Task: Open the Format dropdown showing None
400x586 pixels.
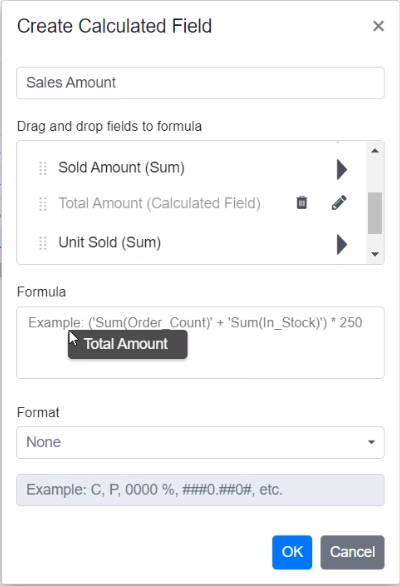Action: coord(200,442)
